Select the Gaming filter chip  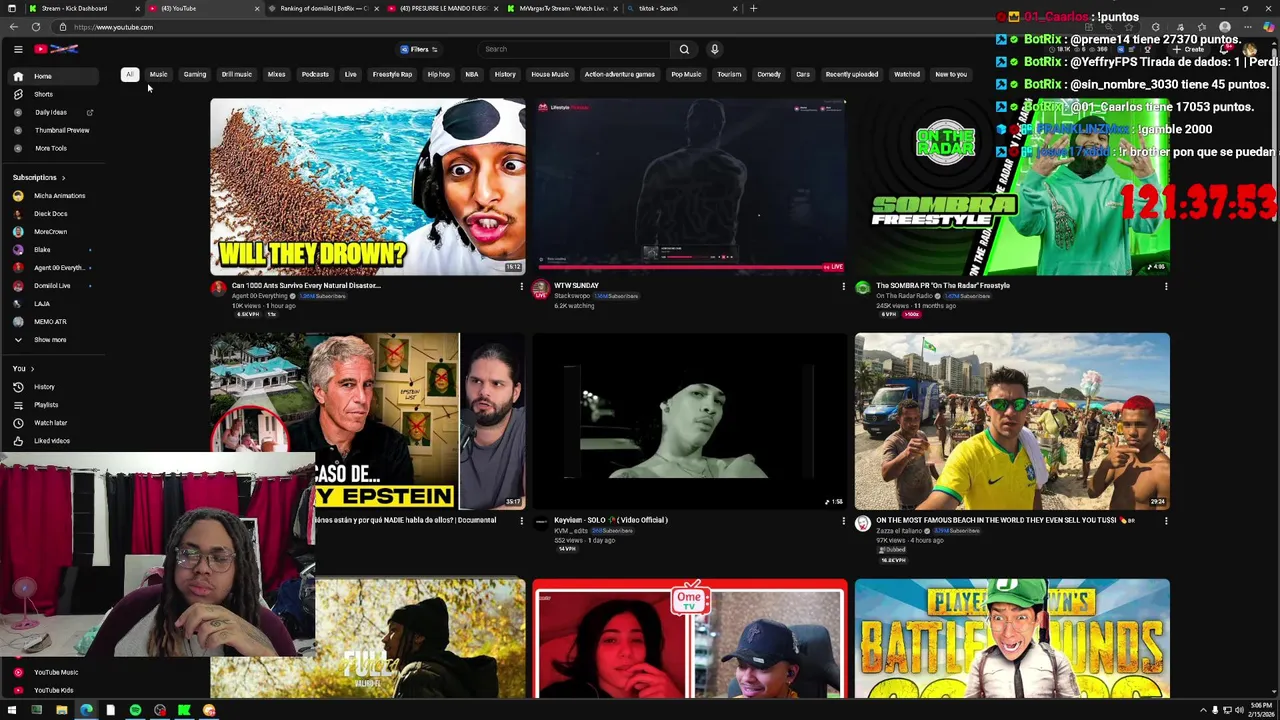[x=195, y=74]
